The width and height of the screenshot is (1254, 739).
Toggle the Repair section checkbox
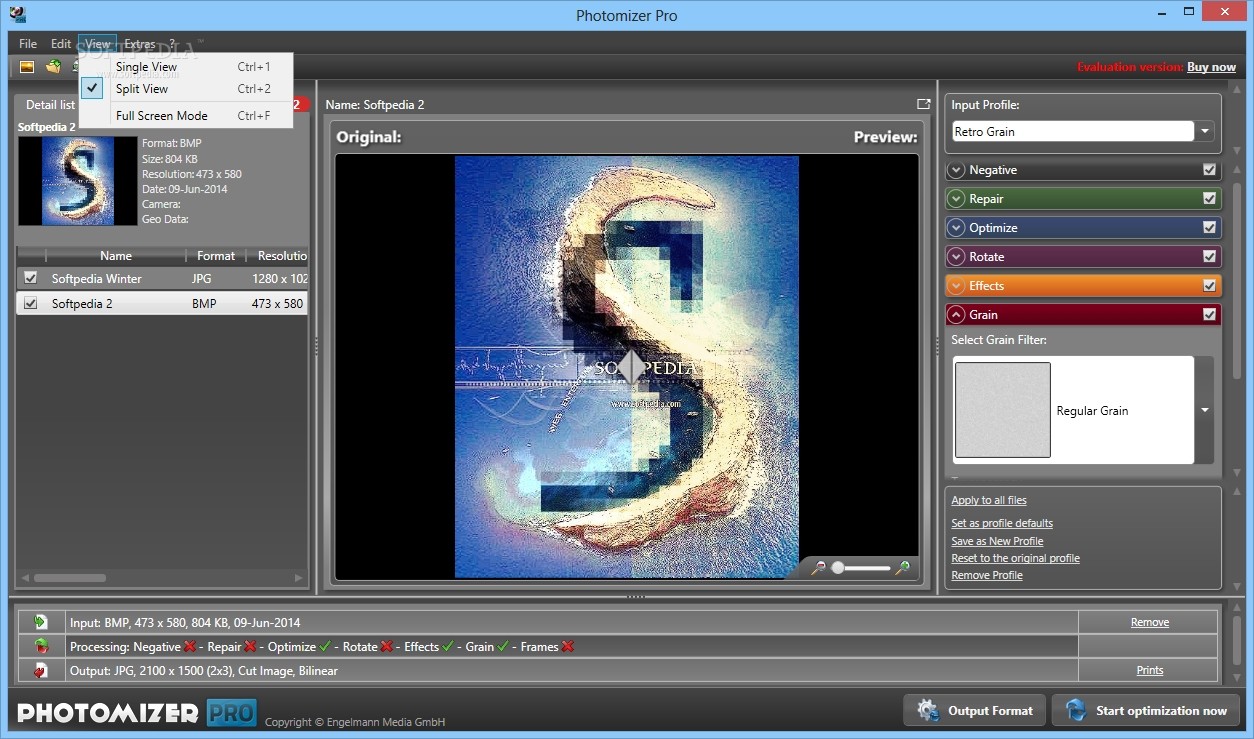[x=1210, y=199]
